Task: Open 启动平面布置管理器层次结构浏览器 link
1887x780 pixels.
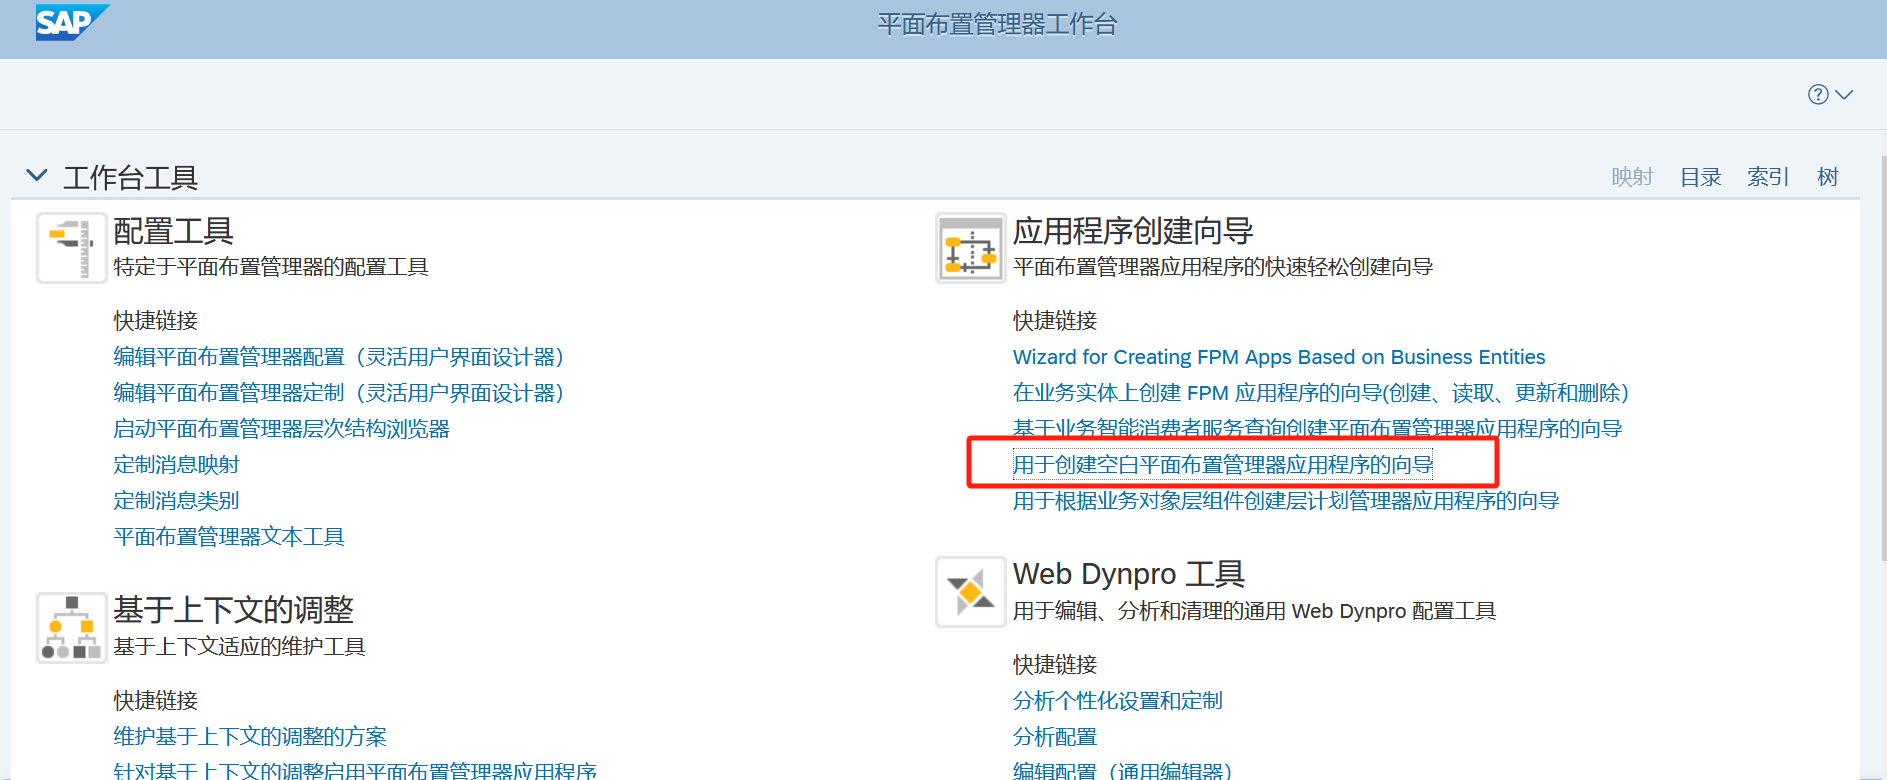Action: coord(281,429)
